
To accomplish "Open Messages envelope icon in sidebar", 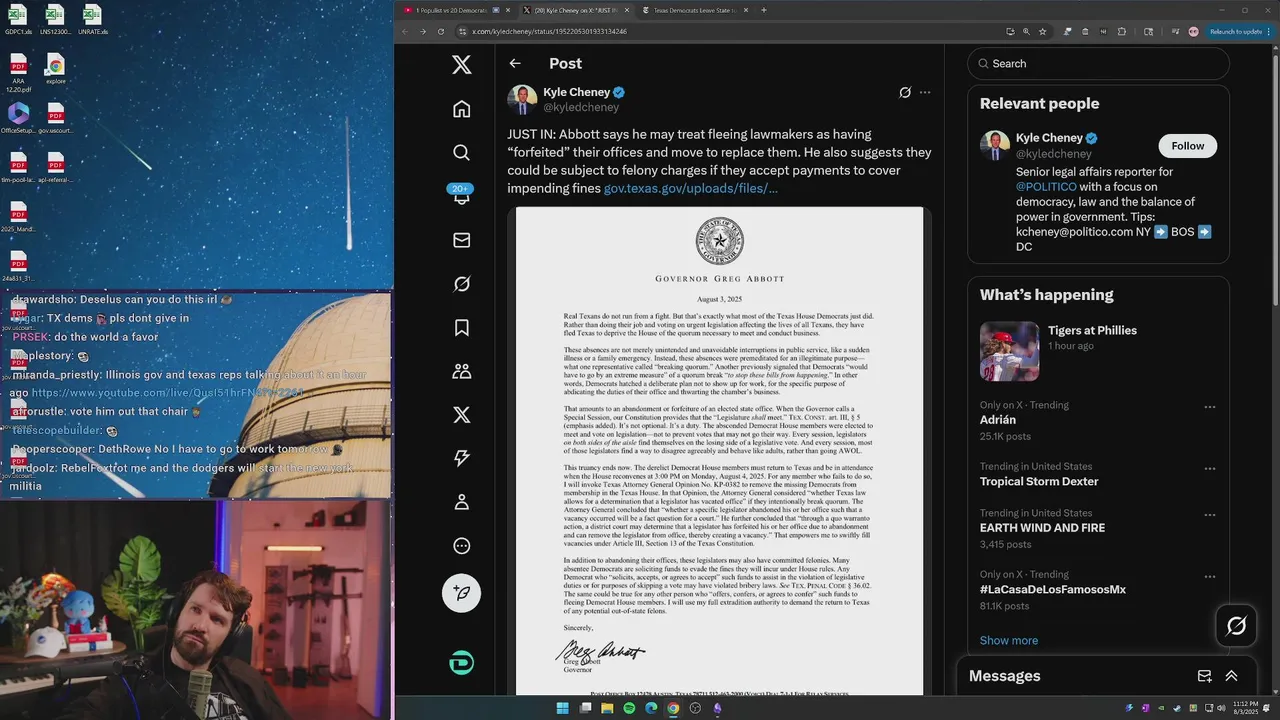I will click(x=461, y=240).
